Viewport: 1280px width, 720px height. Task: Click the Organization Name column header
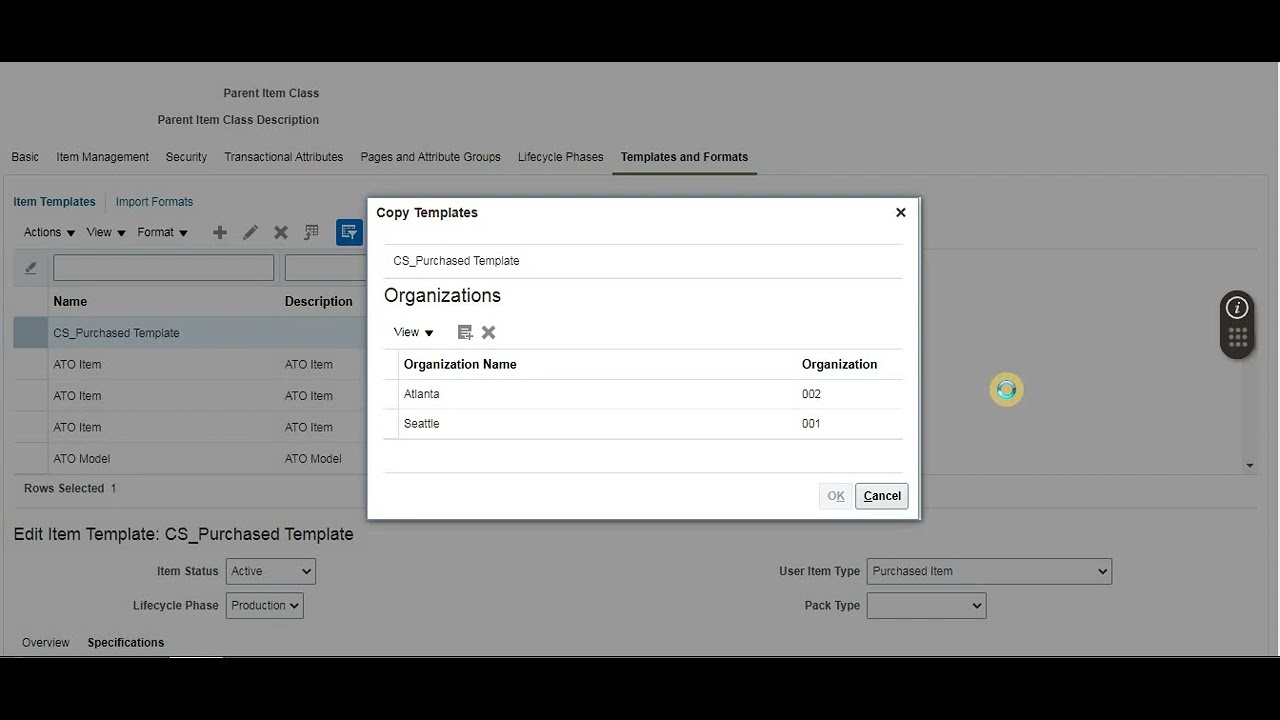pos(460,364)
